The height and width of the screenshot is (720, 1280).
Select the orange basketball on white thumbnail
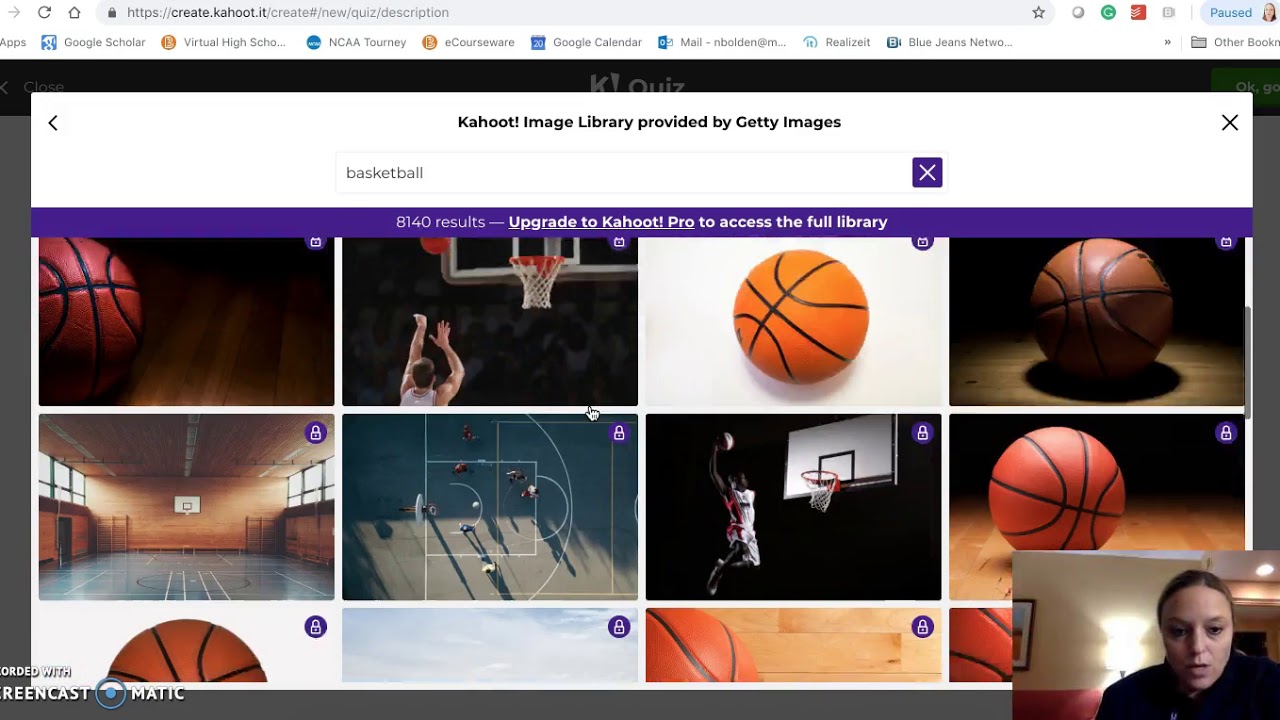click(x=793, y=321)
